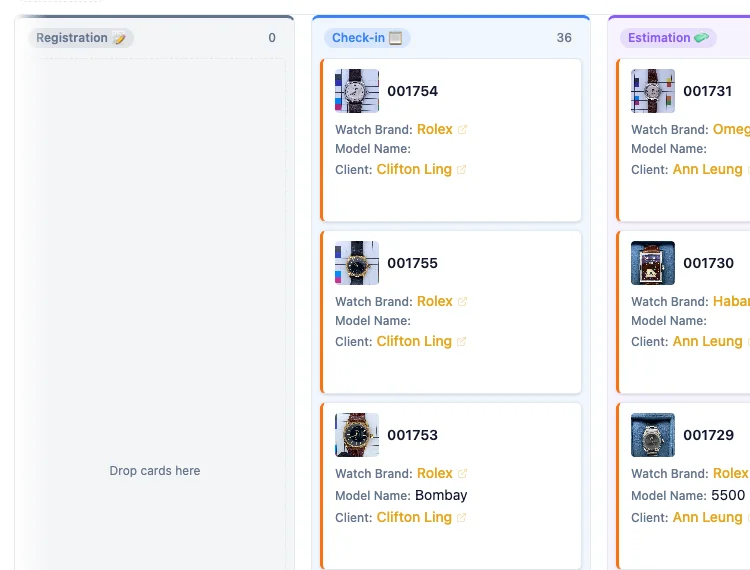
Task: Click the Clifton Ling client link on card 001754
Action: tap(414, 169)
